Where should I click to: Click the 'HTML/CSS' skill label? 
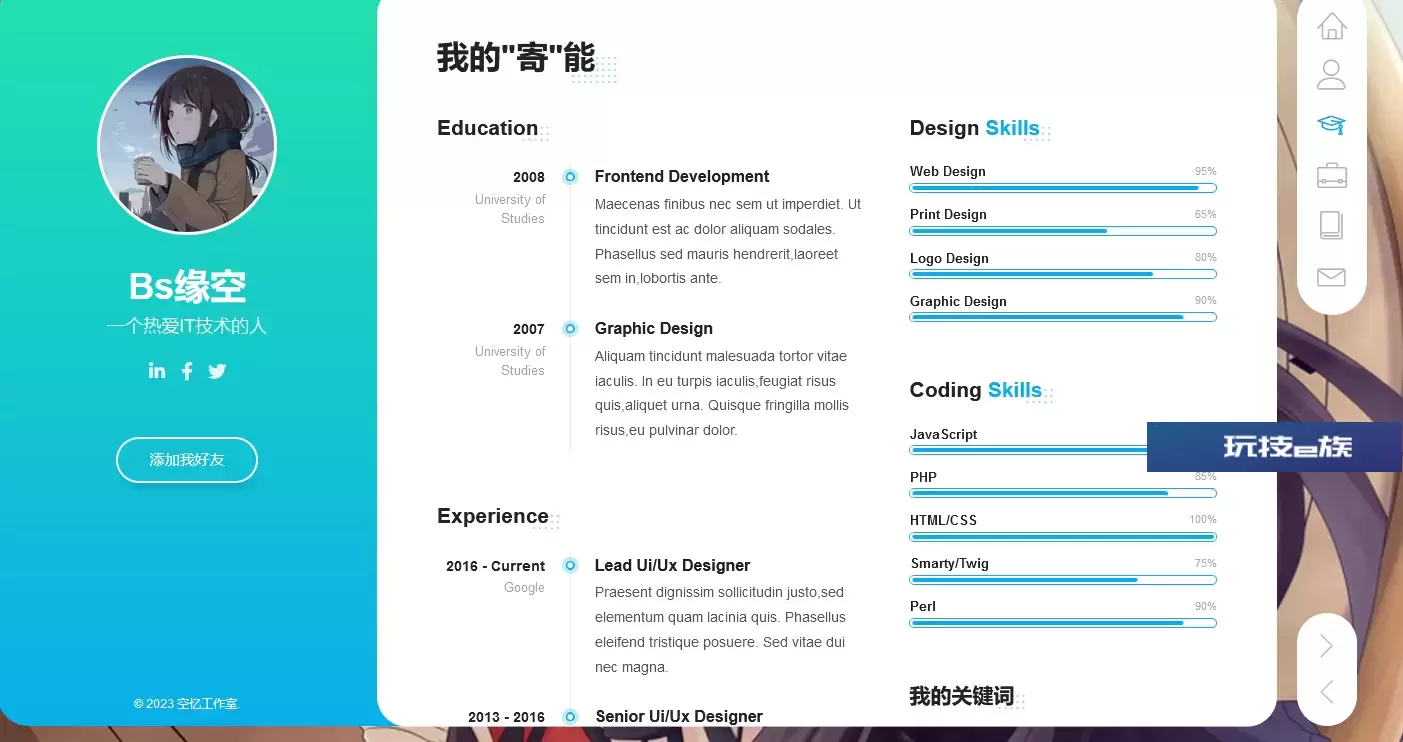coord(943,520)
